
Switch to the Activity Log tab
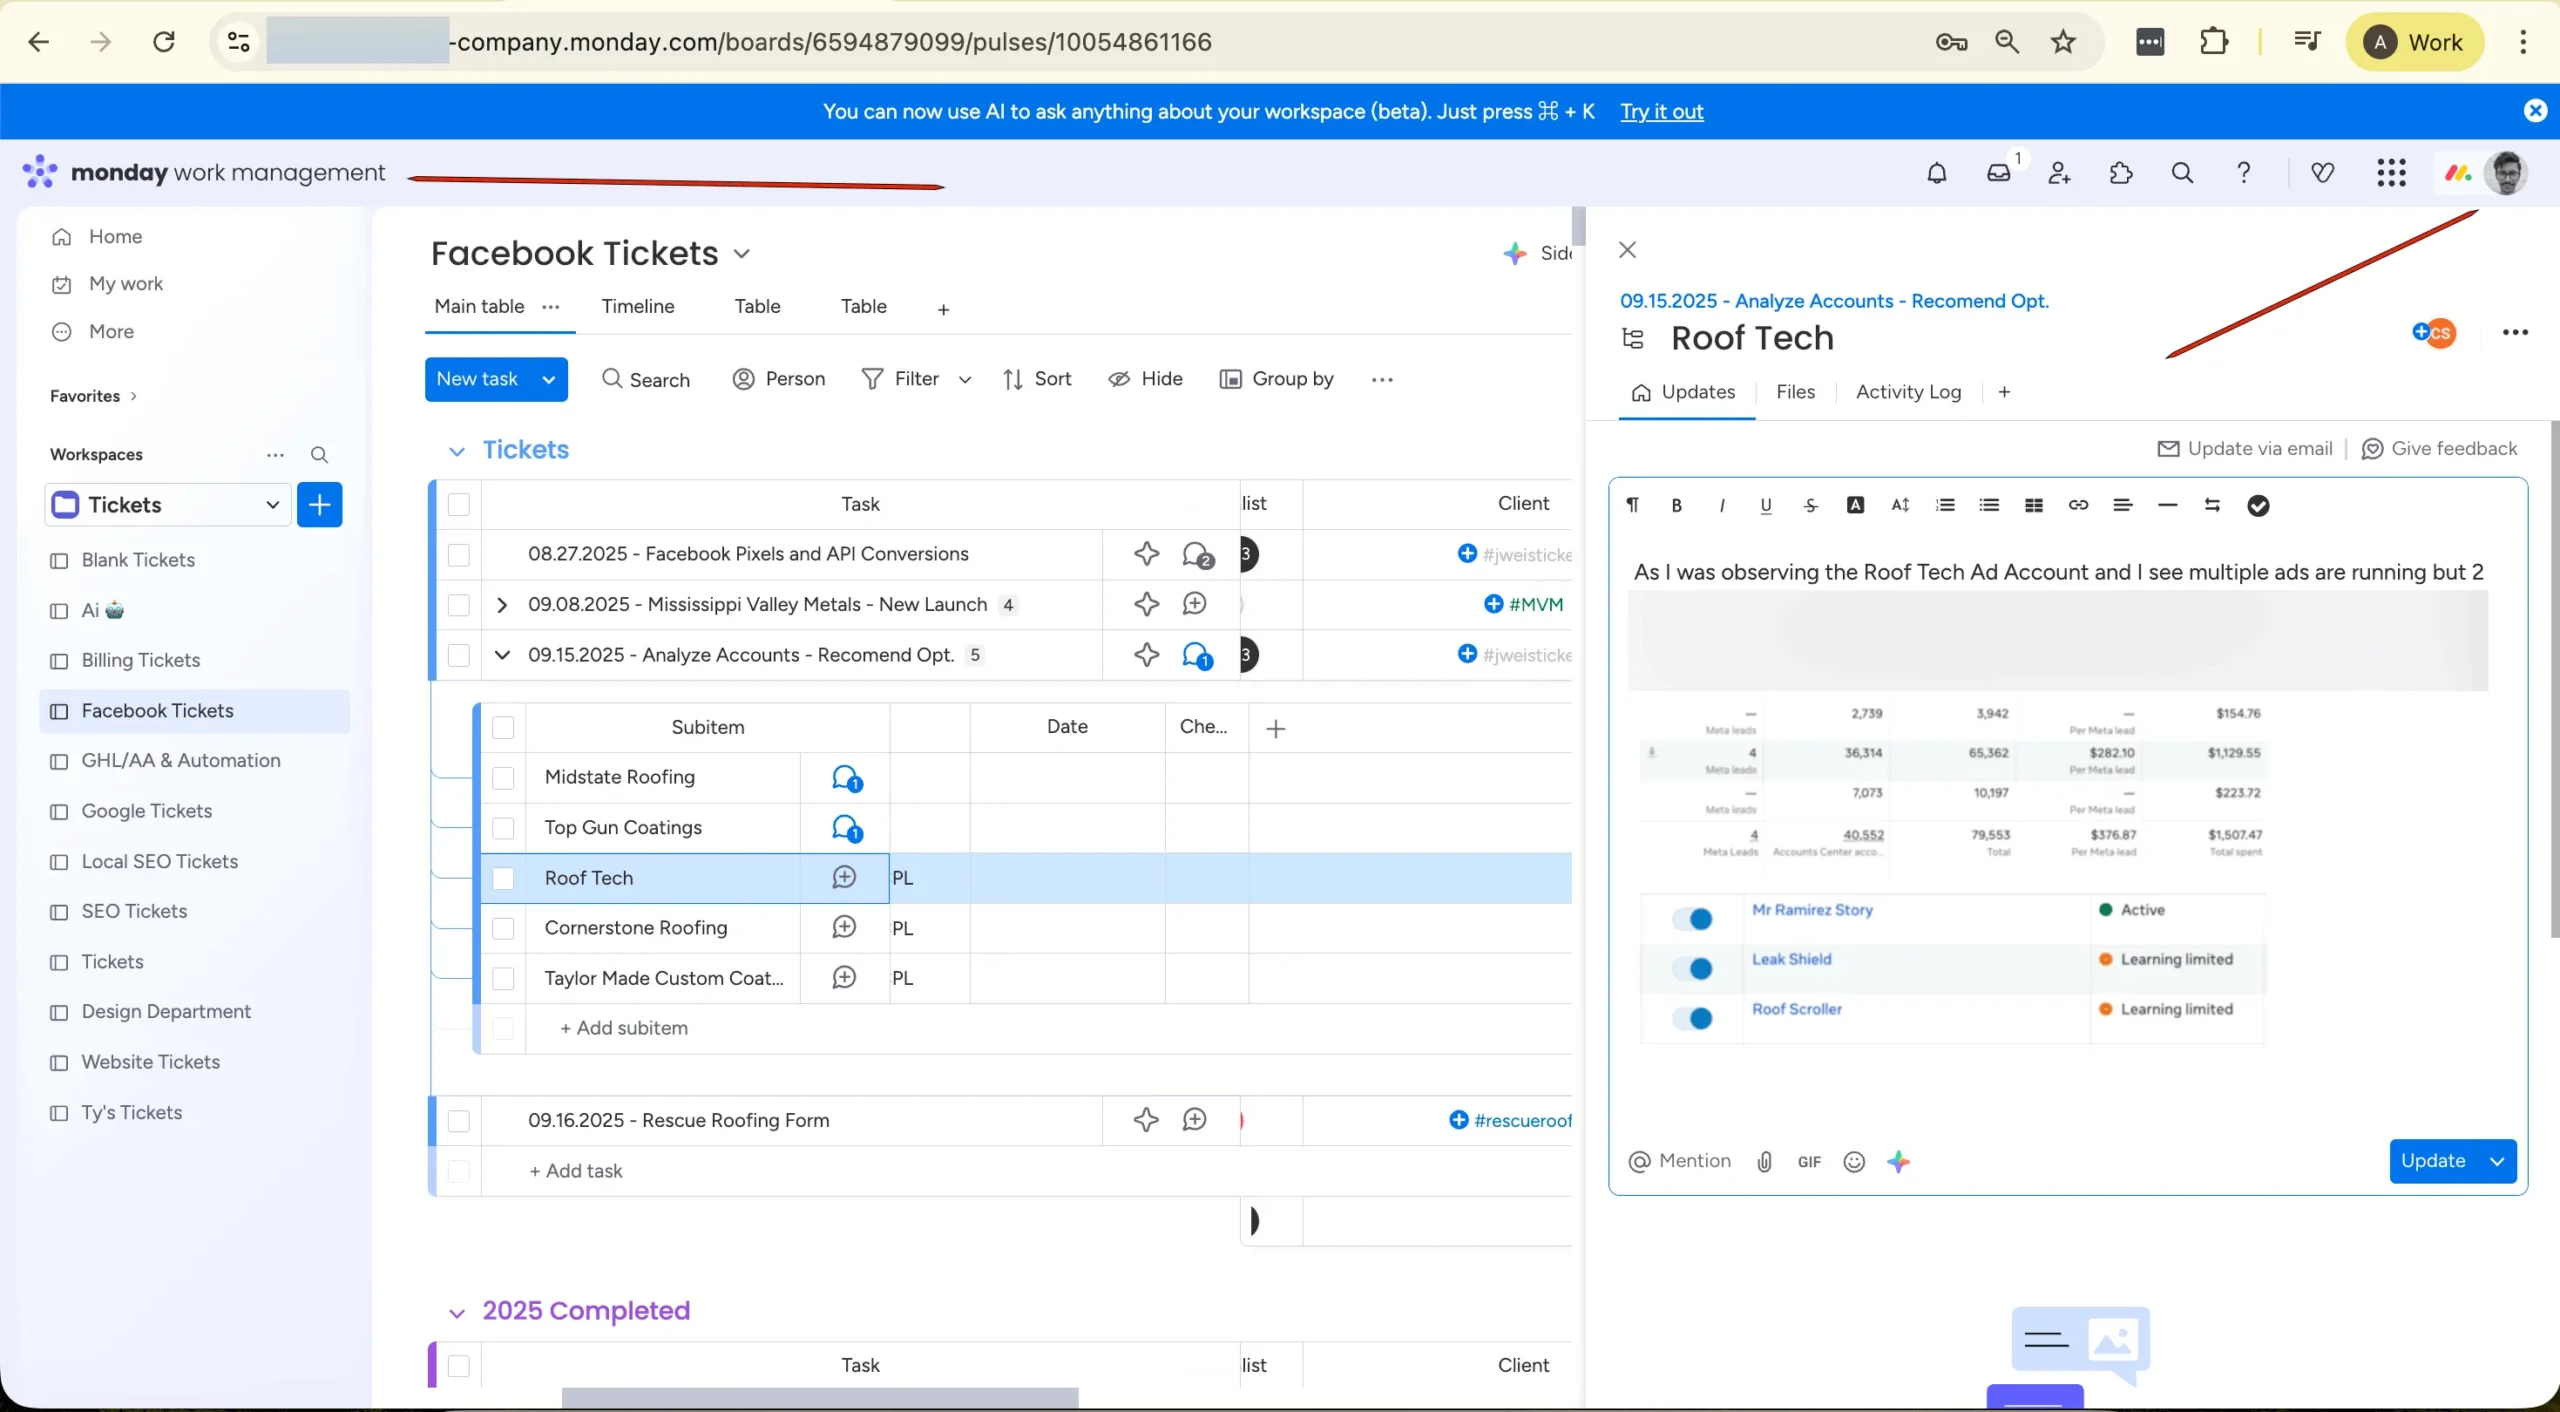click(x=1908, y=392)
